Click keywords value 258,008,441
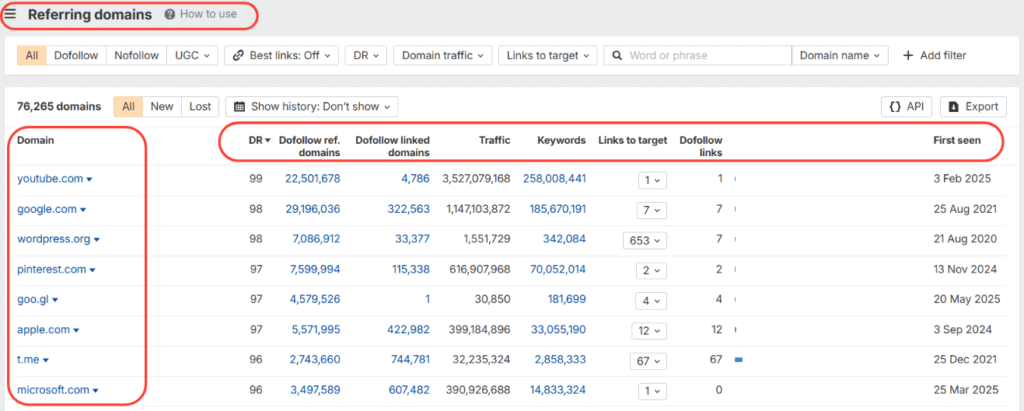Viewport: 1024px width, 411px height. pos(554,178)
